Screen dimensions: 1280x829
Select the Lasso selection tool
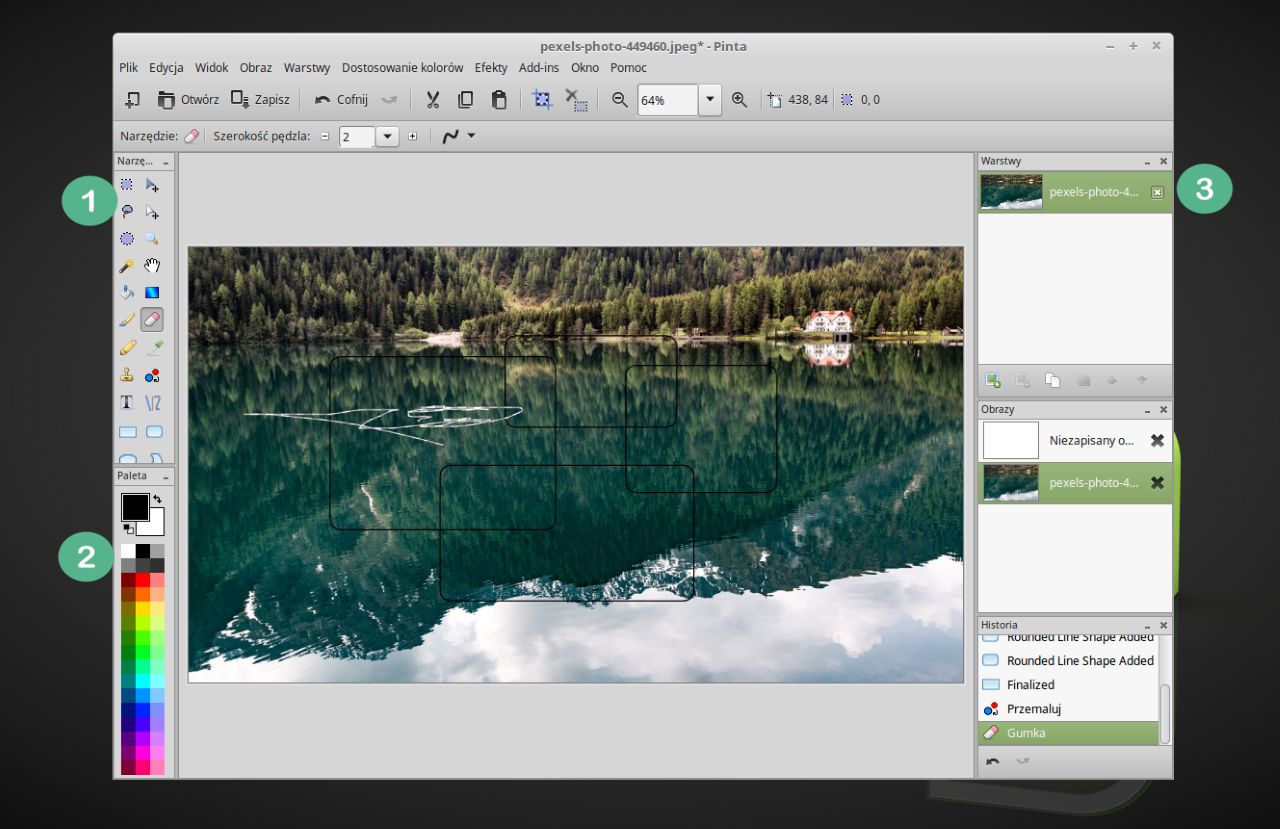tap(127, 212)
